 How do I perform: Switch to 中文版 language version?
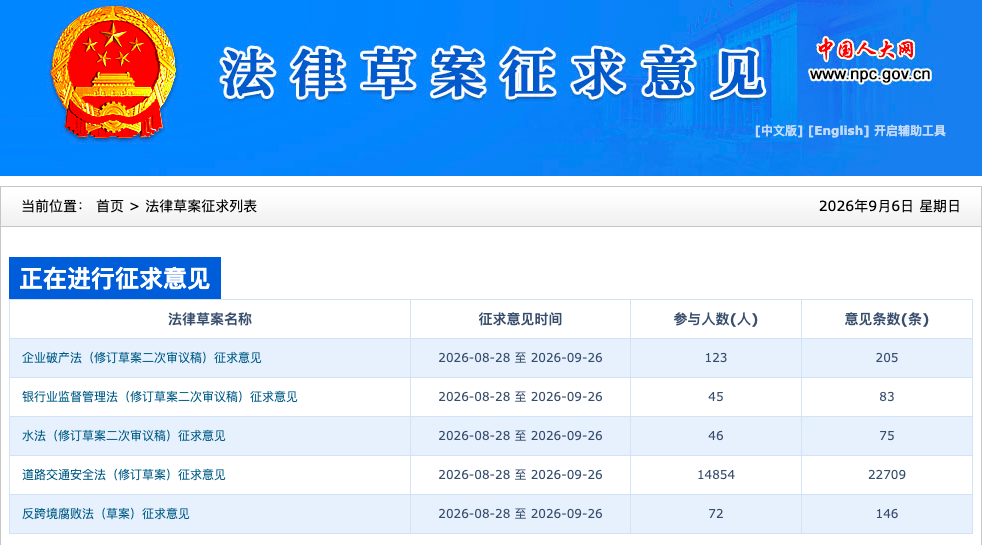[778, 131]
